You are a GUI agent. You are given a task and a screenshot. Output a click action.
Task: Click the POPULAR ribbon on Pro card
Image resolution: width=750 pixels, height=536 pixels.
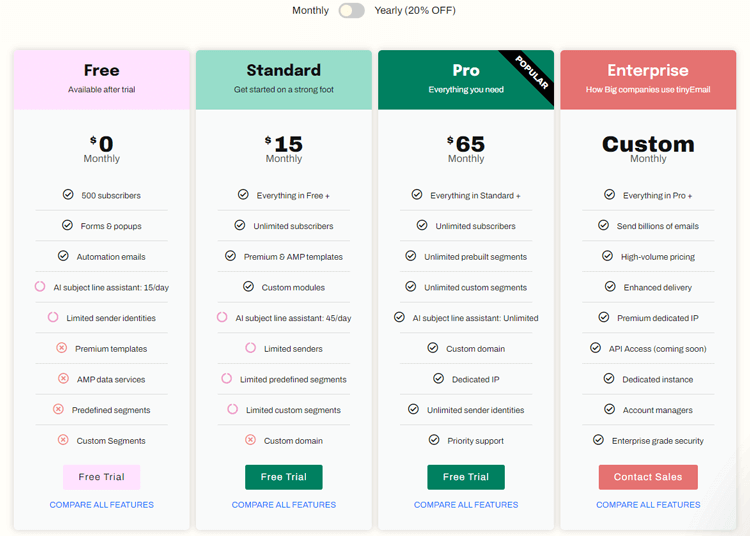531,72
